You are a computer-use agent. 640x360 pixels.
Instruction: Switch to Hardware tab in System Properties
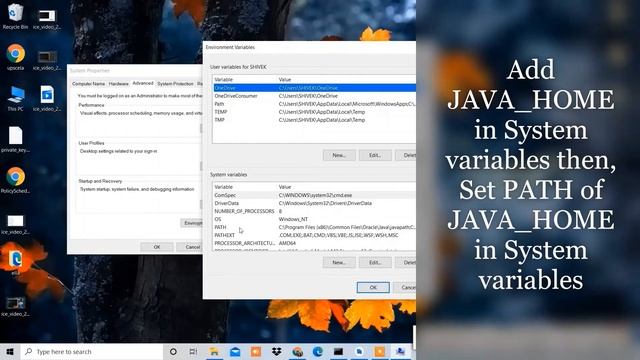click(119, 84)
